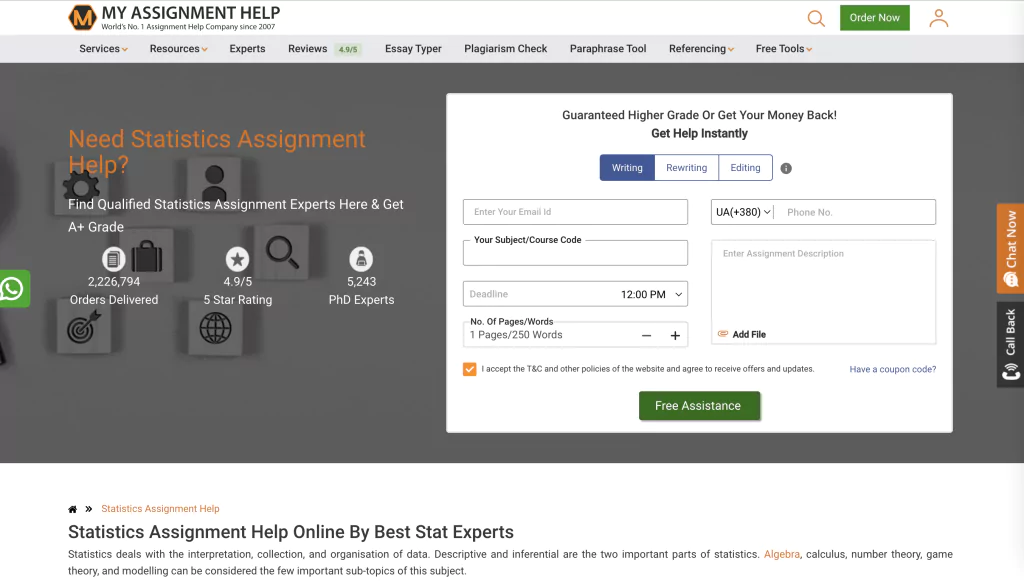This screenshot has height=585, width=1024.
Task: Click the 4.9/5 reviews rating badge
Action: pyautogui.click(x=347, y=50)
